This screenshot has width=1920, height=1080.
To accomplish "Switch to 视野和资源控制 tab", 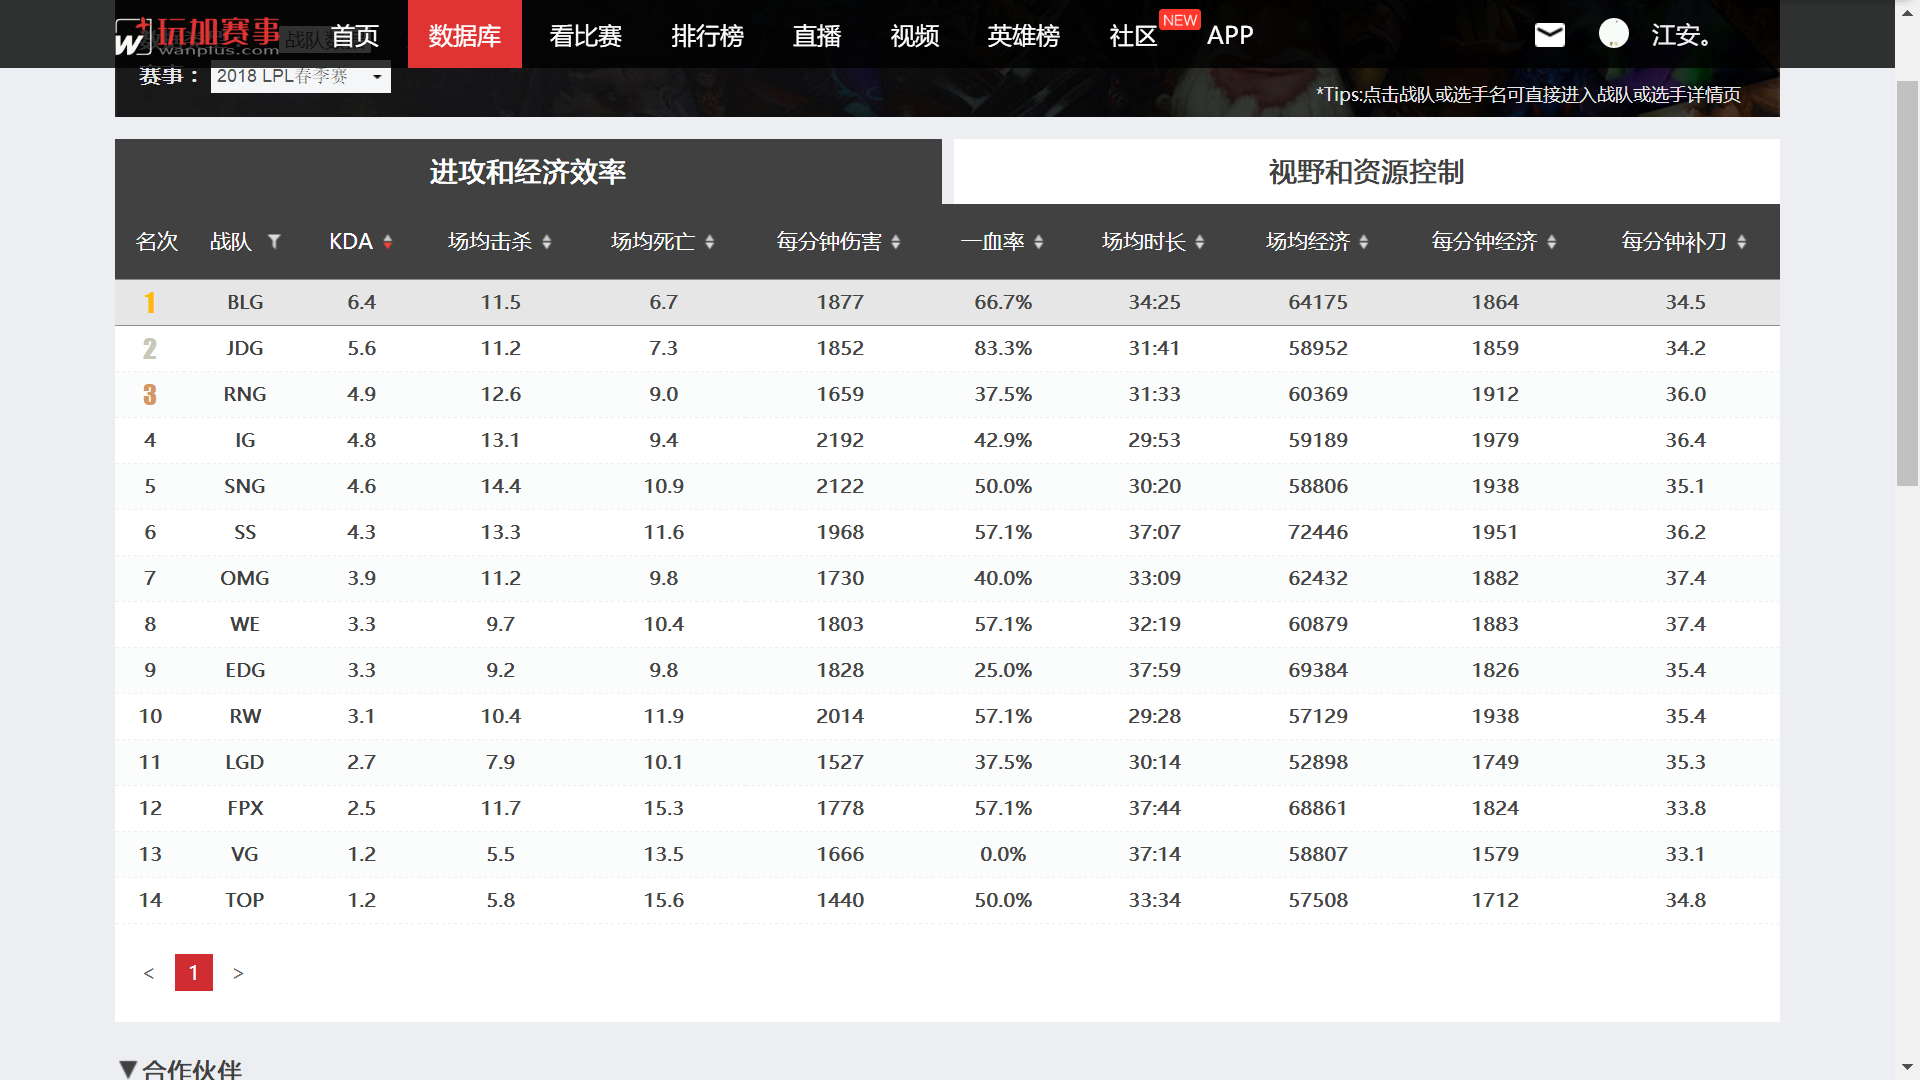I will tap(1367, 172).
